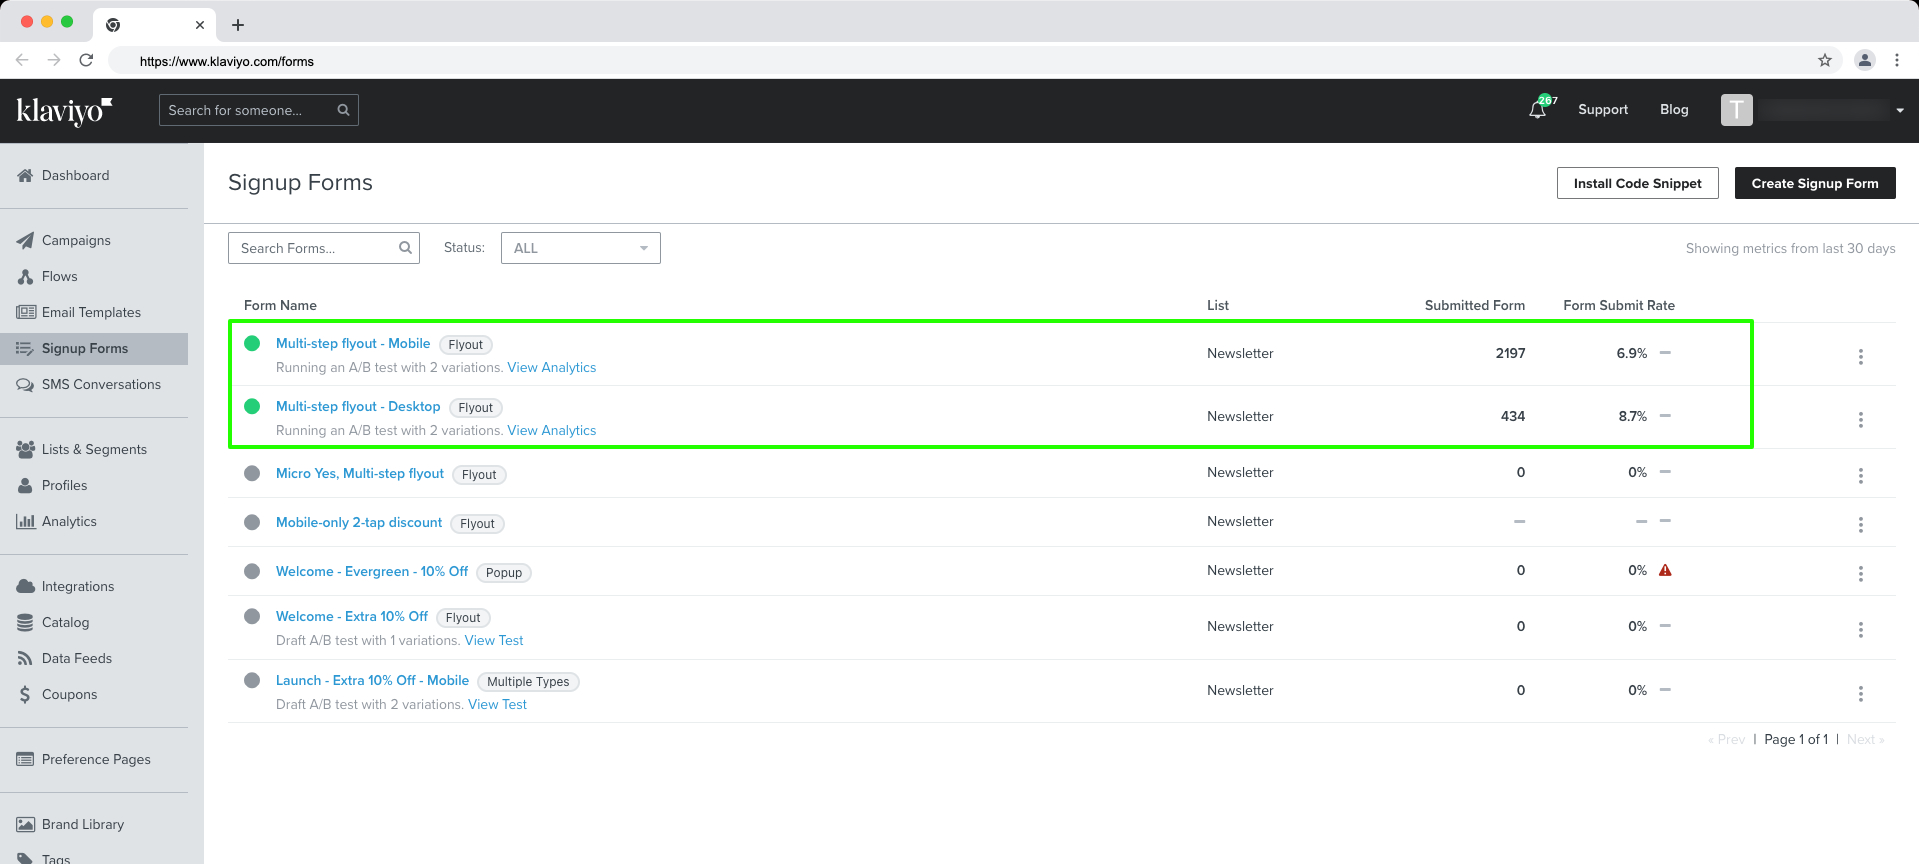The image size is (1919, 864).
Task: Select Signup Forms in the sidebar
Action: [94, 348]
